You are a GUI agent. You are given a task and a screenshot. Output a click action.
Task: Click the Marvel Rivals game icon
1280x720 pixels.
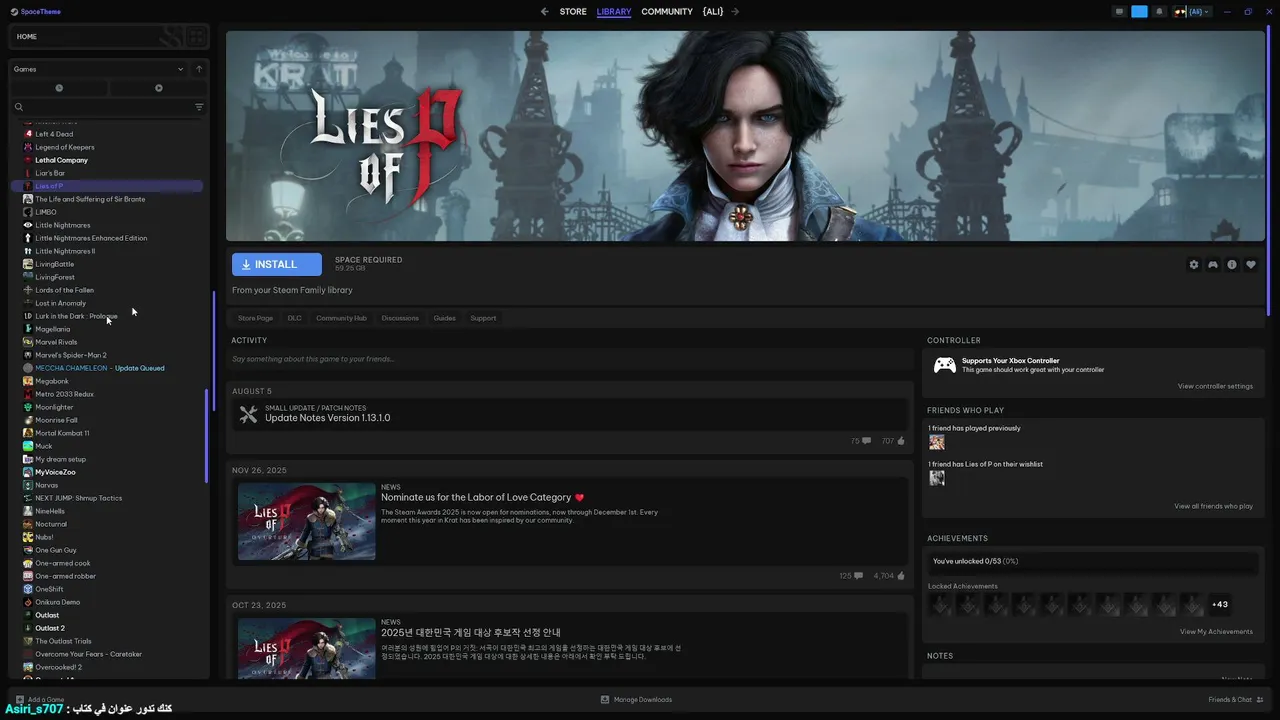[28, 342]
